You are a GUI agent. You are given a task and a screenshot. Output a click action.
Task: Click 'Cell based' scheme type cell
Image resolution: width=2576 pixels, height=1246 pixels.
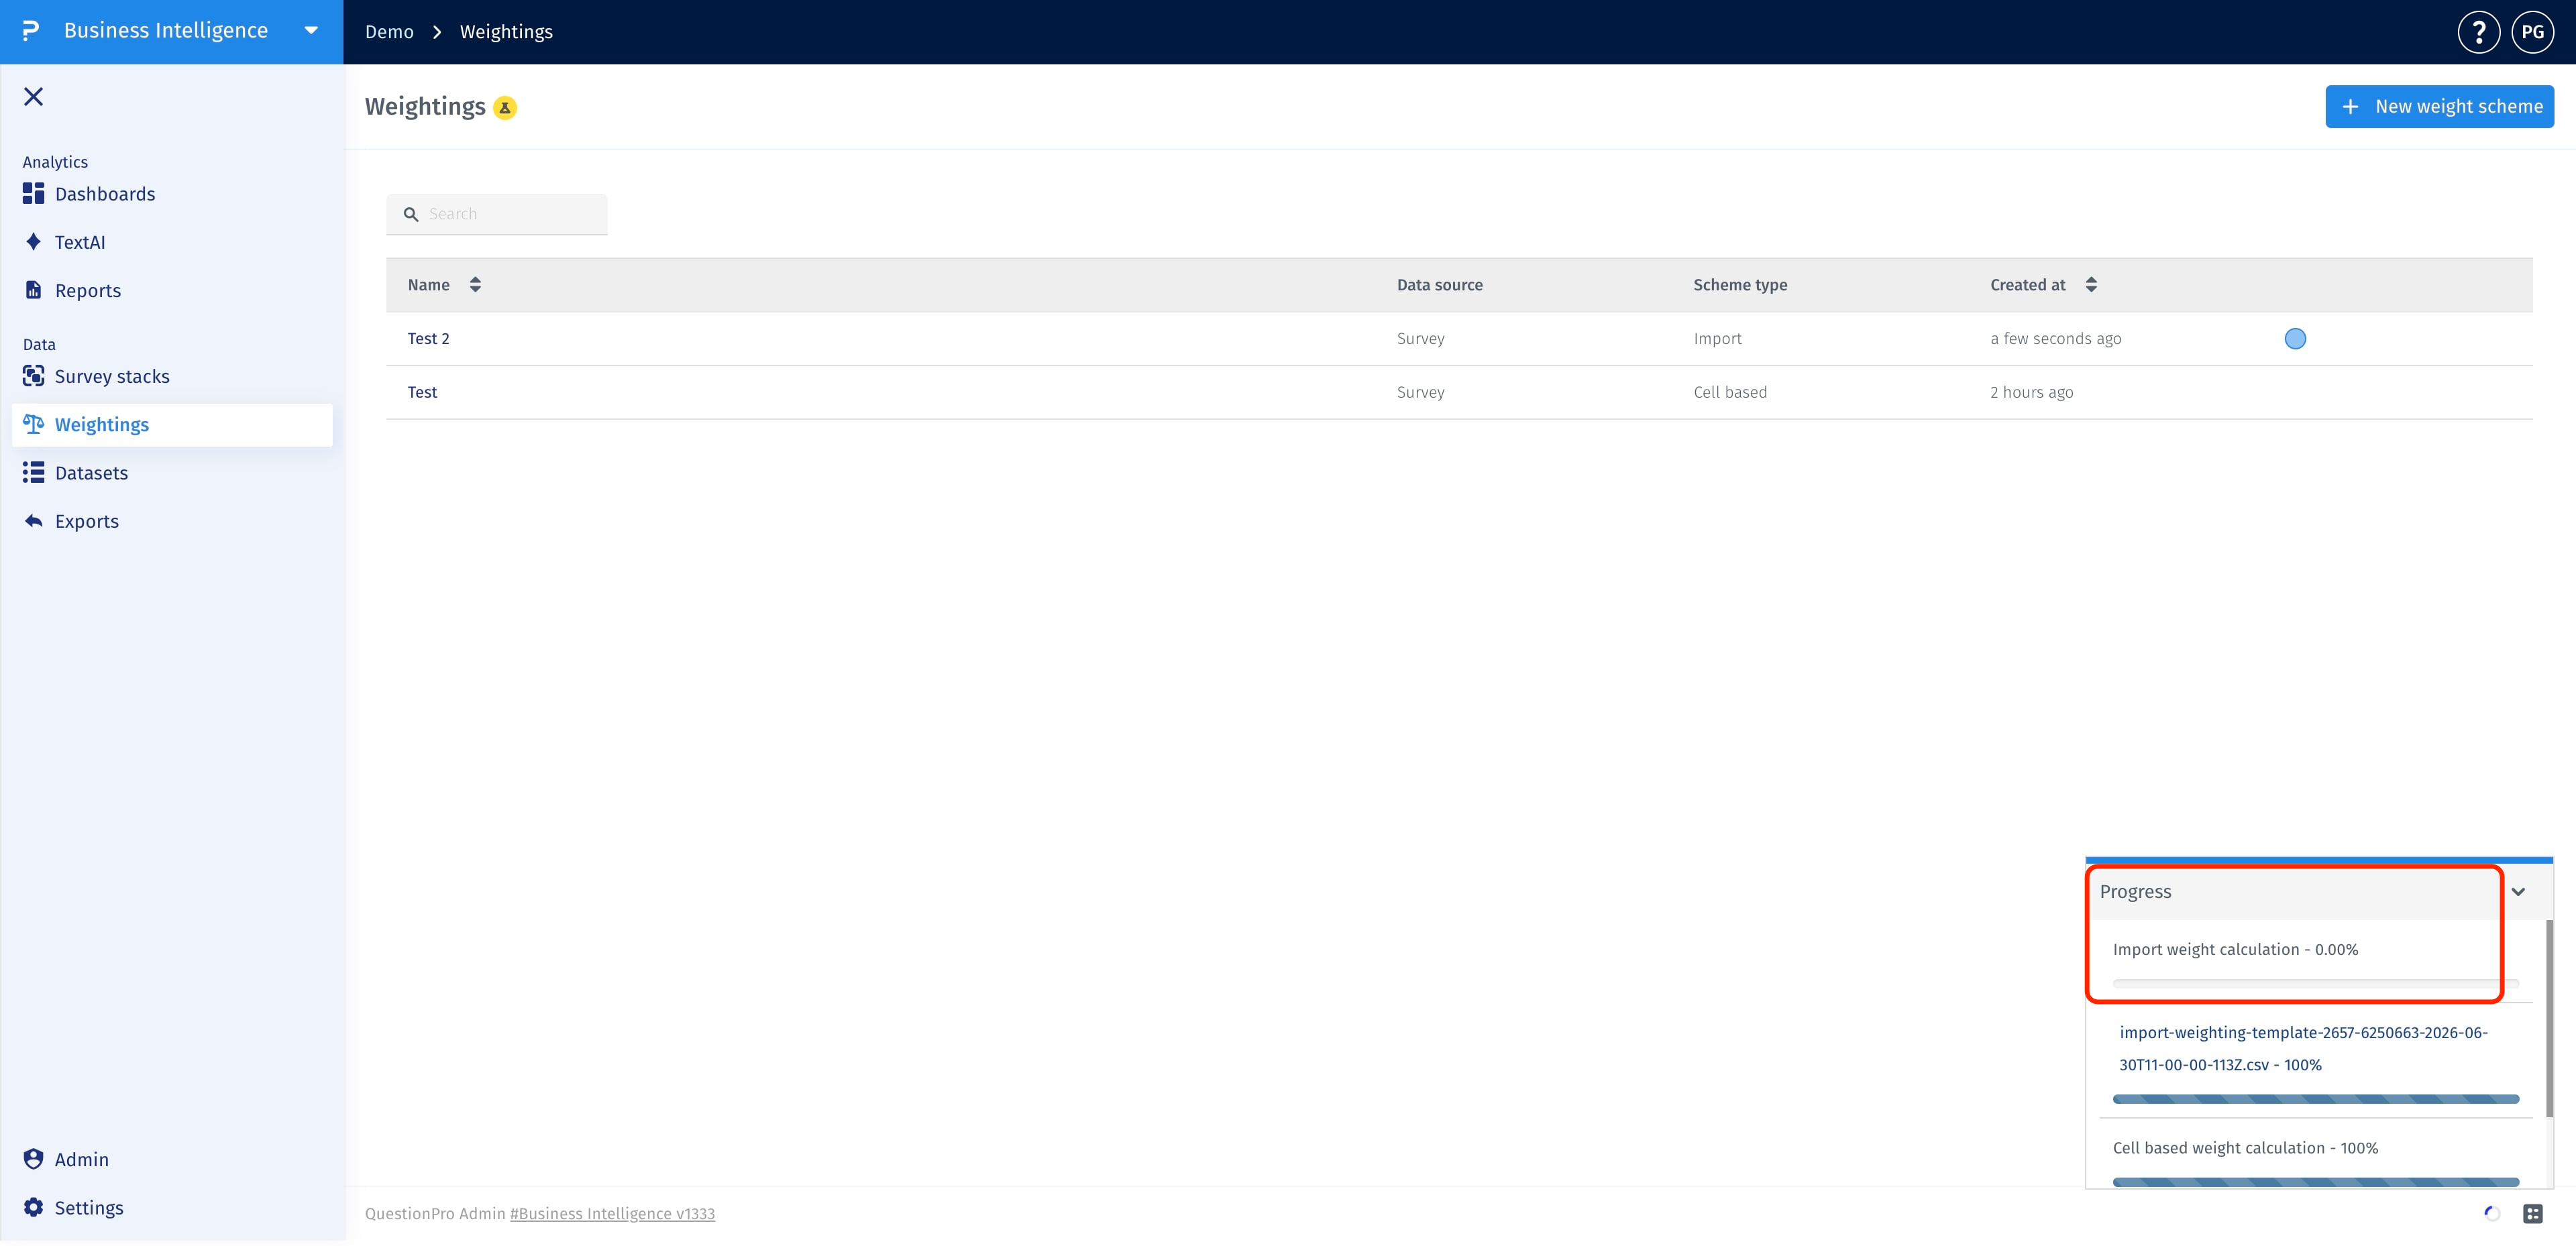coord(1730,393)
